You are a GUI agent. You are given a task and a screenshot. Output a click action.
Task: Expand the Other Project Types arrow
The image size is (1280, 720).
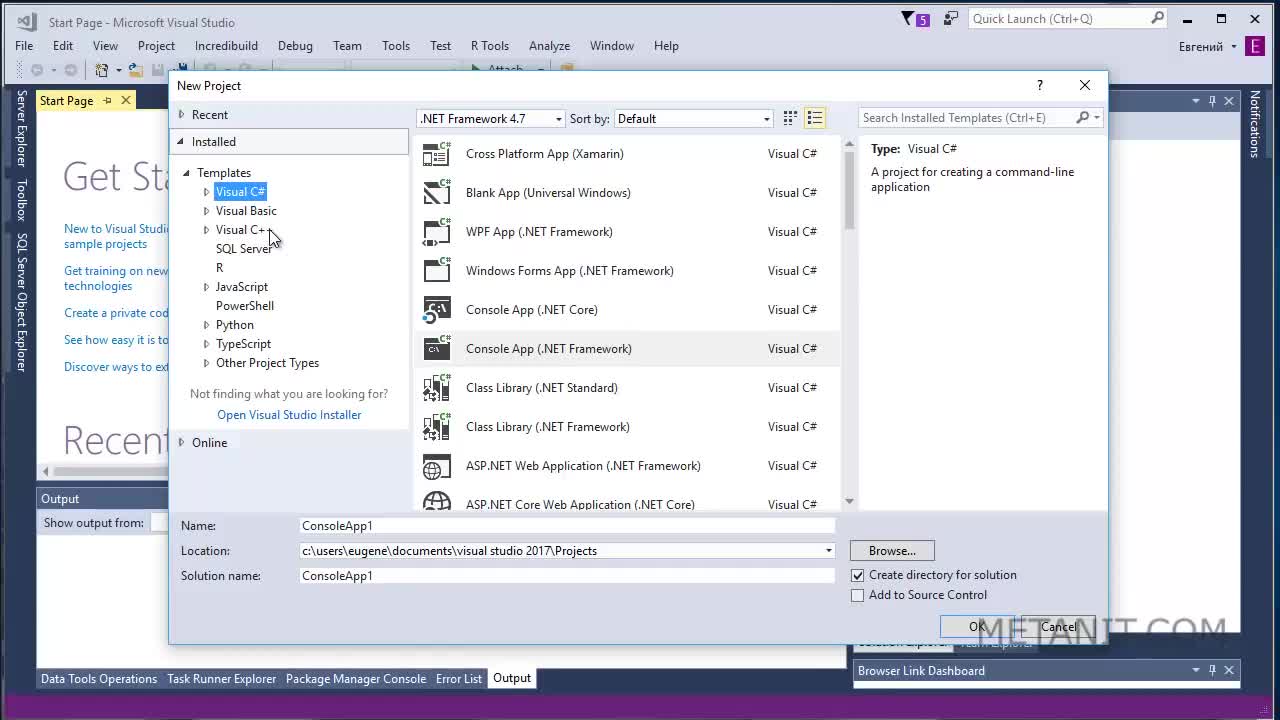(x=206, y=363)
